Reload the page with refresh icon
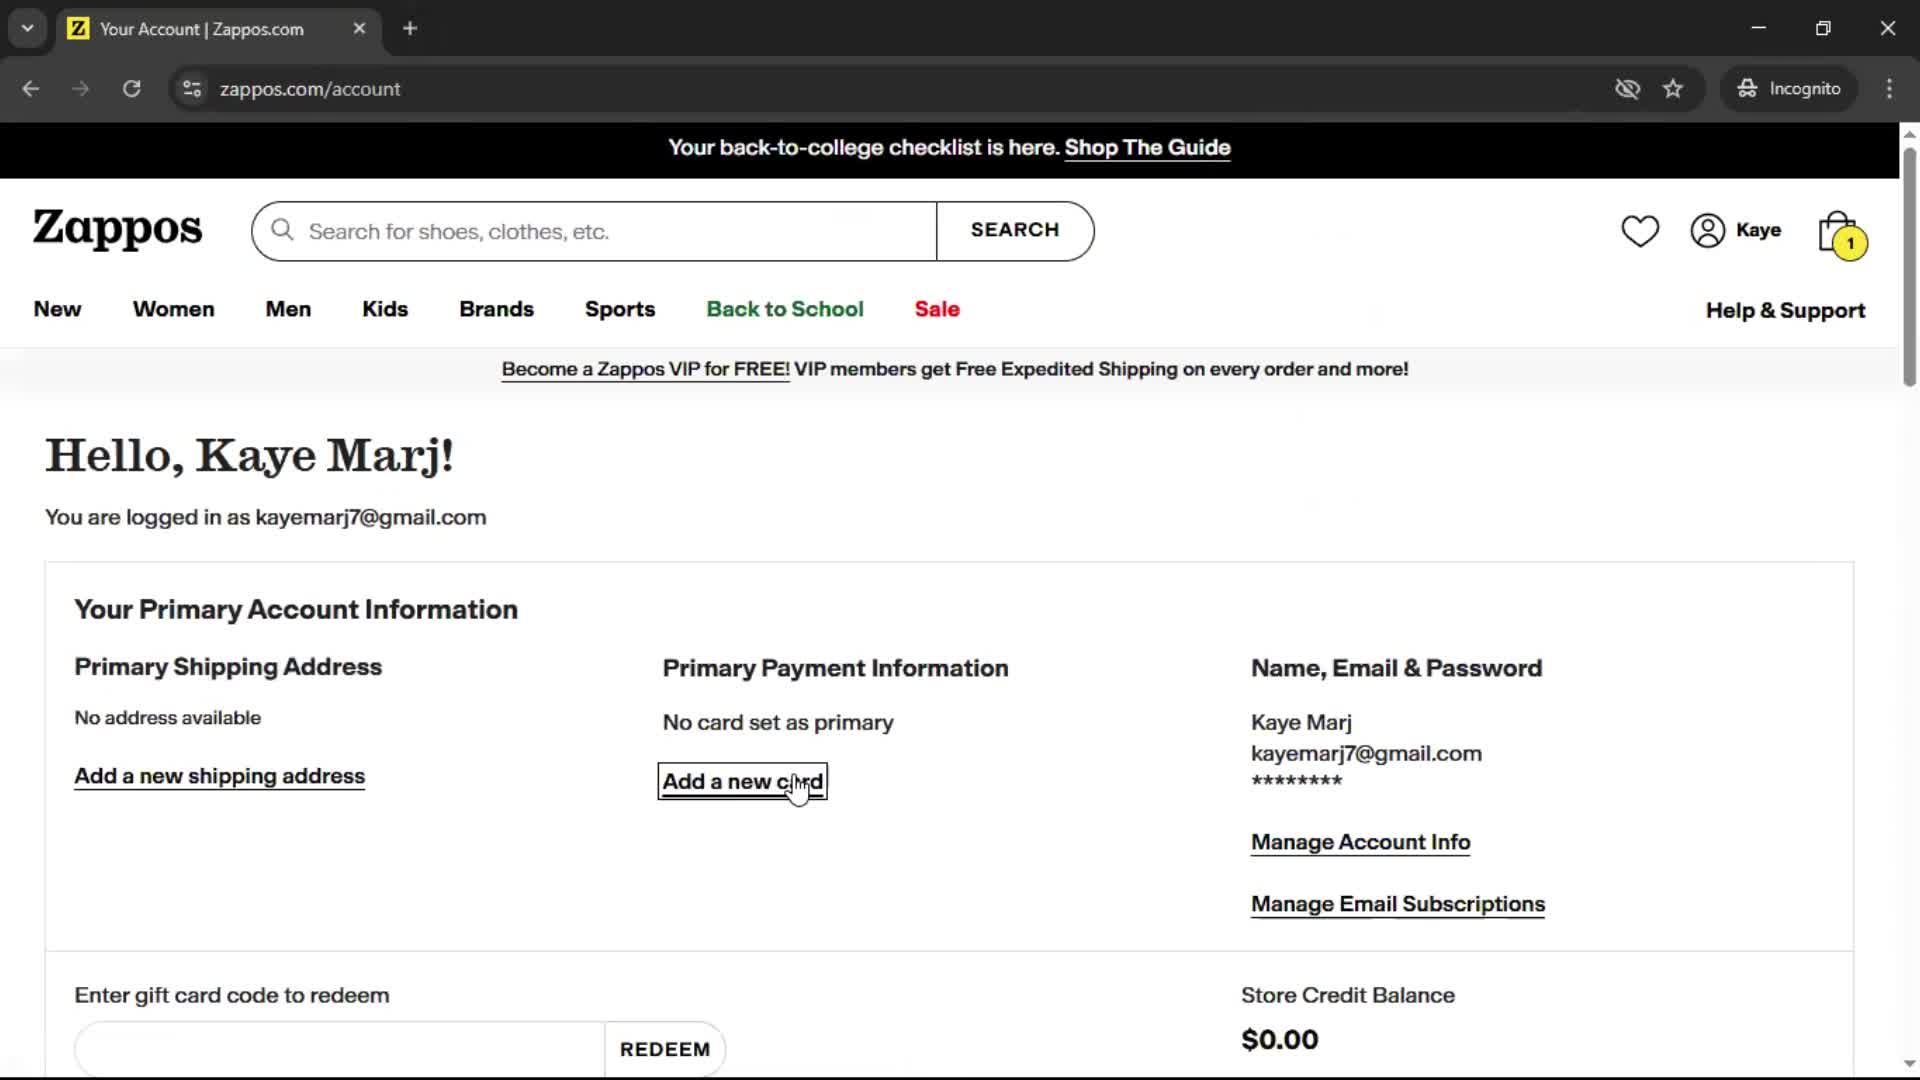The height and width of the screenshot is (1080, 1920). [x=131, y=88]
